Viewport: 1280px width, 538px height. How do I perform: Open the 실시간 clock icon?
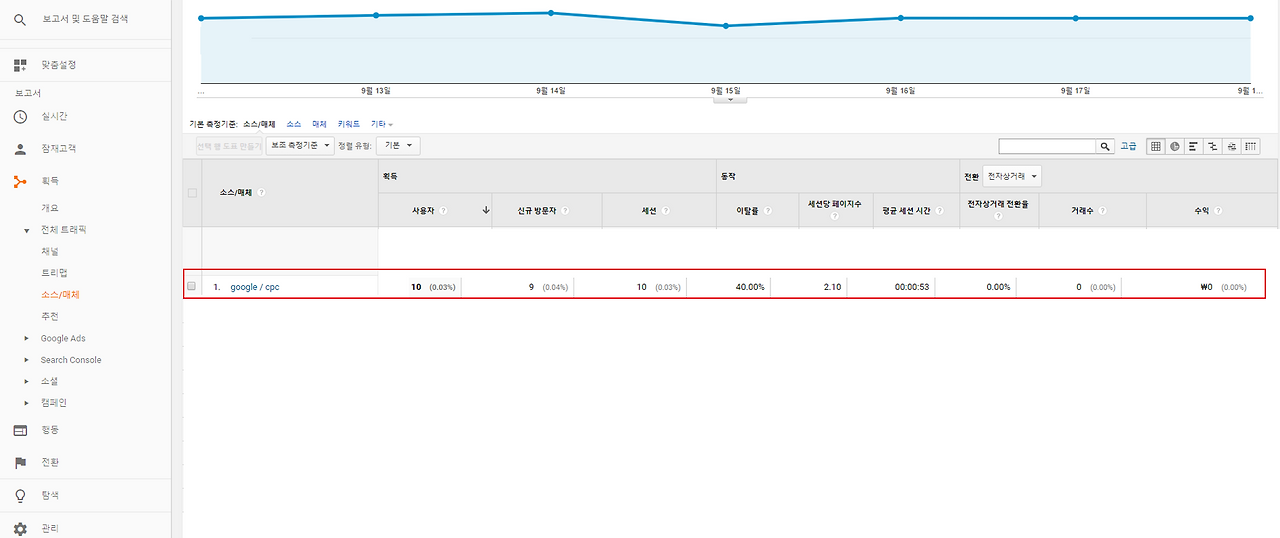(x=20, y=117)
